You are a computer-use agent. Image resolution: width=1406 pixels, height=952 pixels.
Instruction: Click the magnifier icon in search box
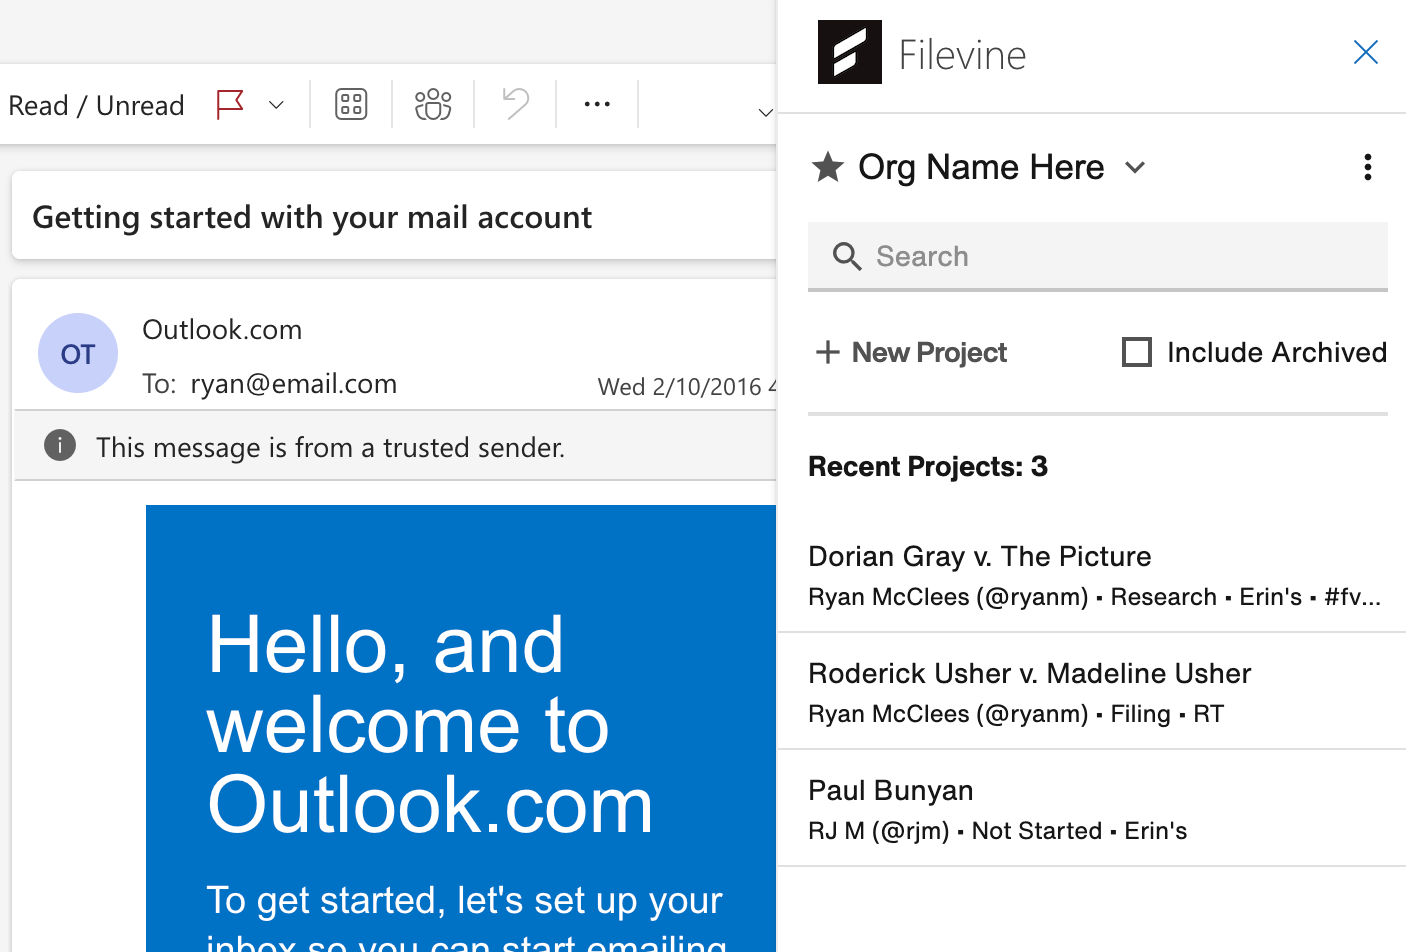tap(847, 257)
